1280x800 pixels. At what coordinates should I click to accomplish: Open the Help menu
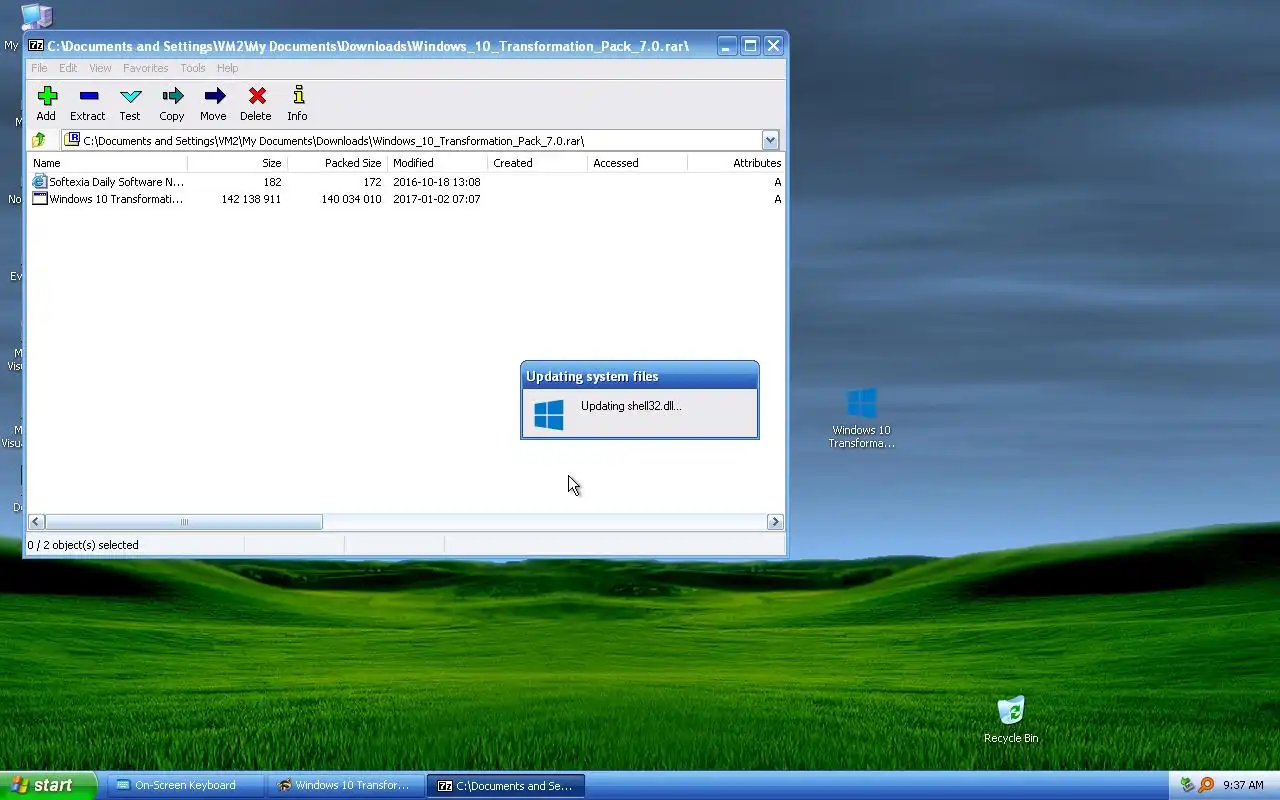coord(228,68)
